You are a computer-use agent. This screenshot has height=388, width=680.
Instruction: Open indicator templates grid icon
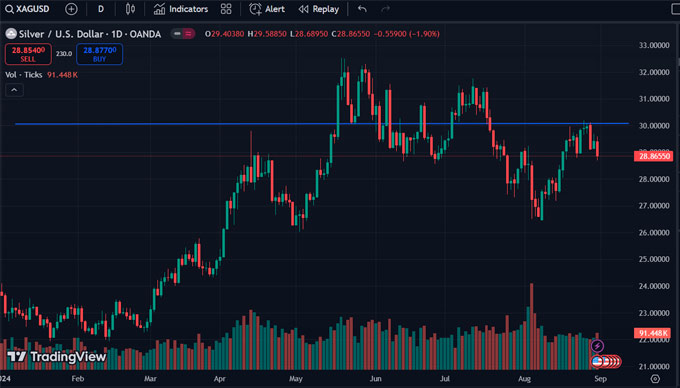tap(226, 9)
